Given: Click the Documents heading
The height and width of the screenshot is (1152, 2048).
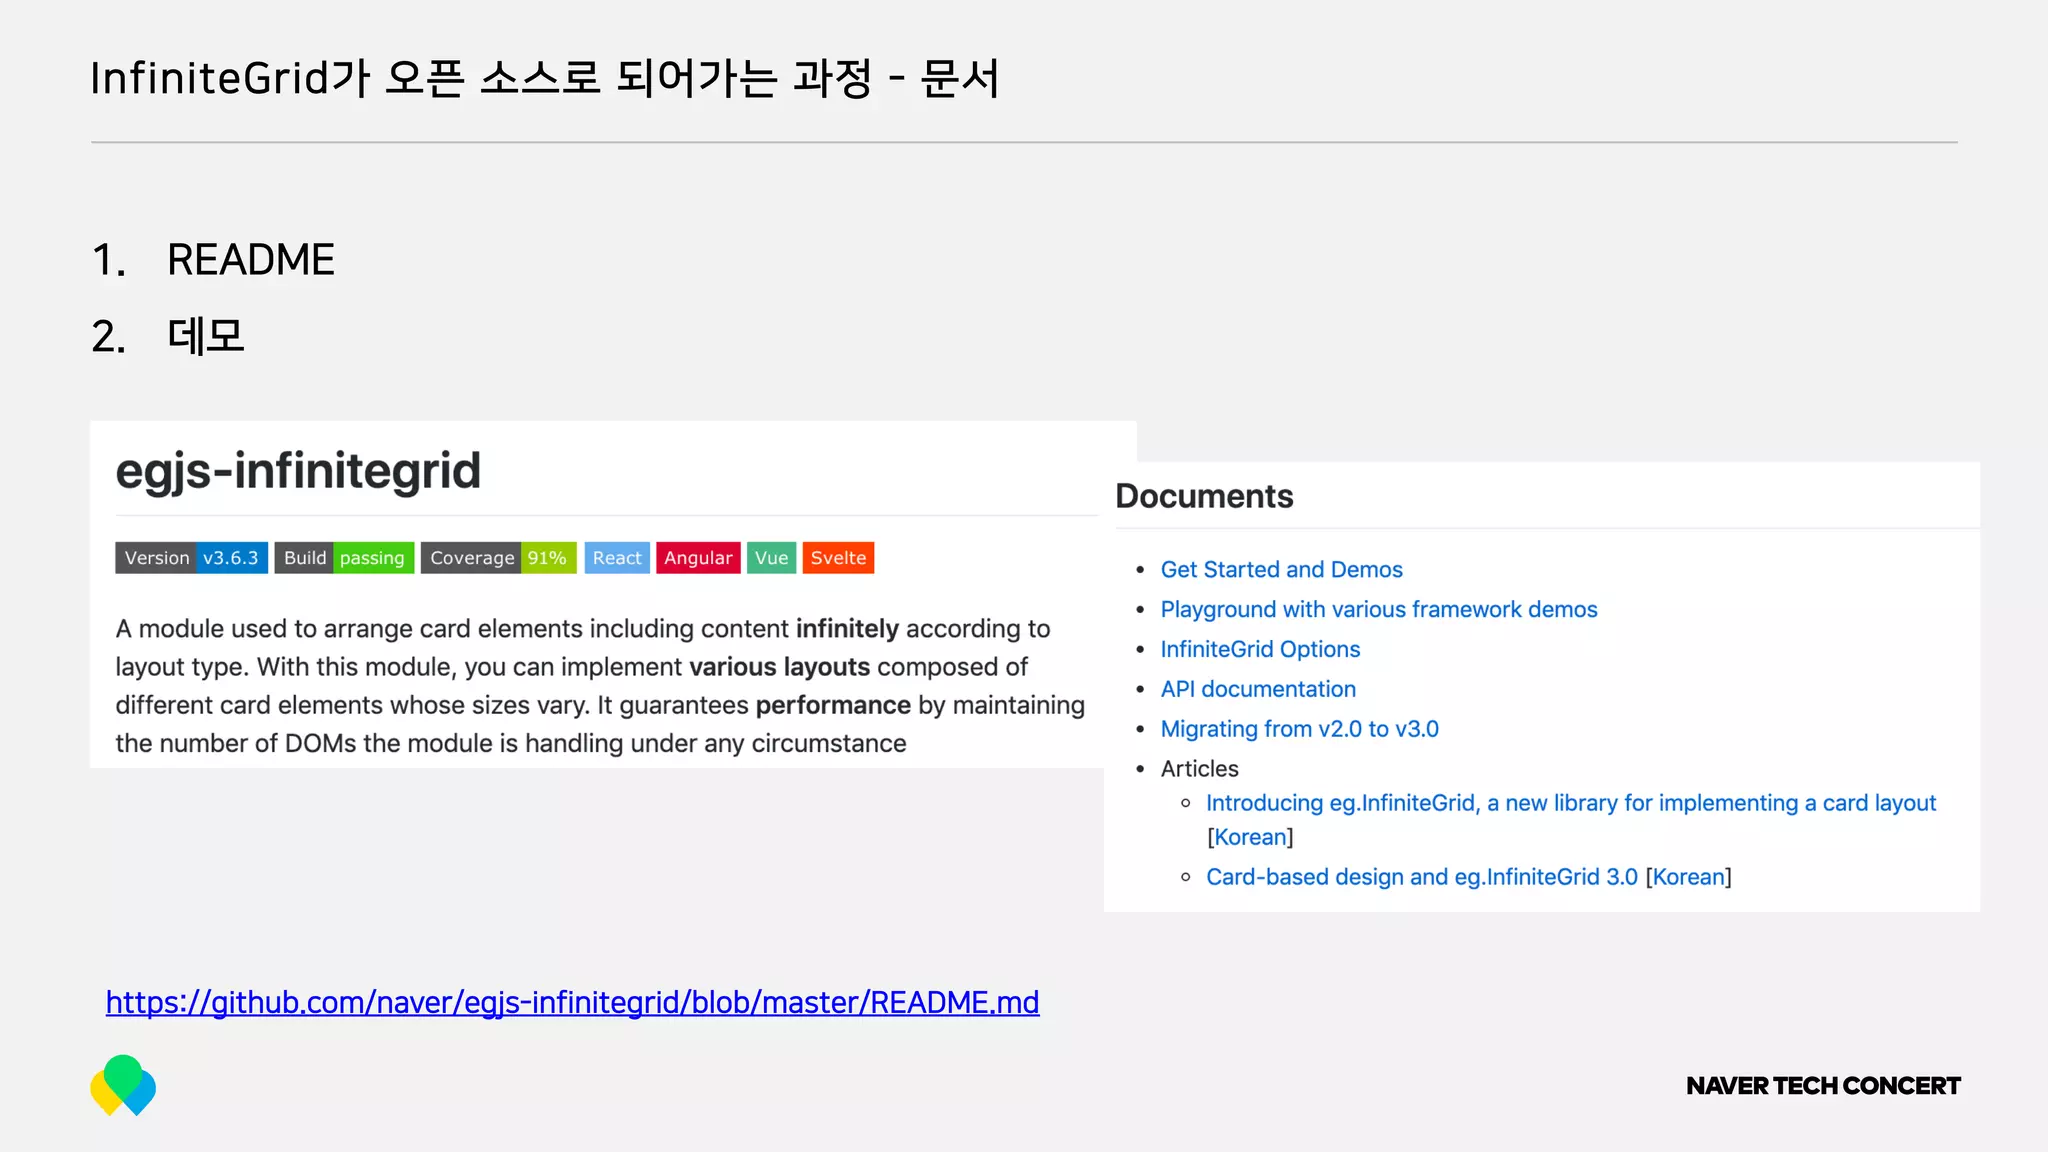Looking at the screenshot, I should tap(1204, 496).
